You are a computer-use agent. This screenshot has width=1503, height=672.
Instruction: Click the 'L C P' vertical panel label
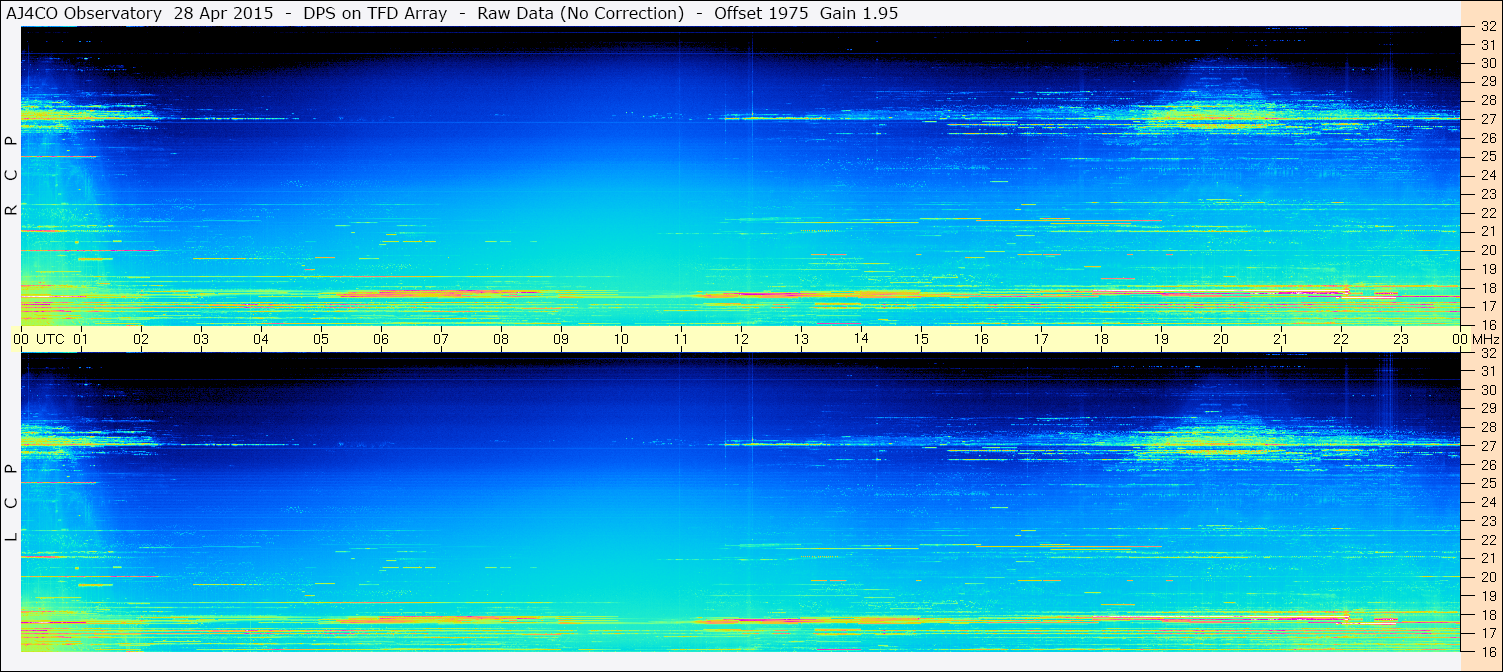[11, 503]
